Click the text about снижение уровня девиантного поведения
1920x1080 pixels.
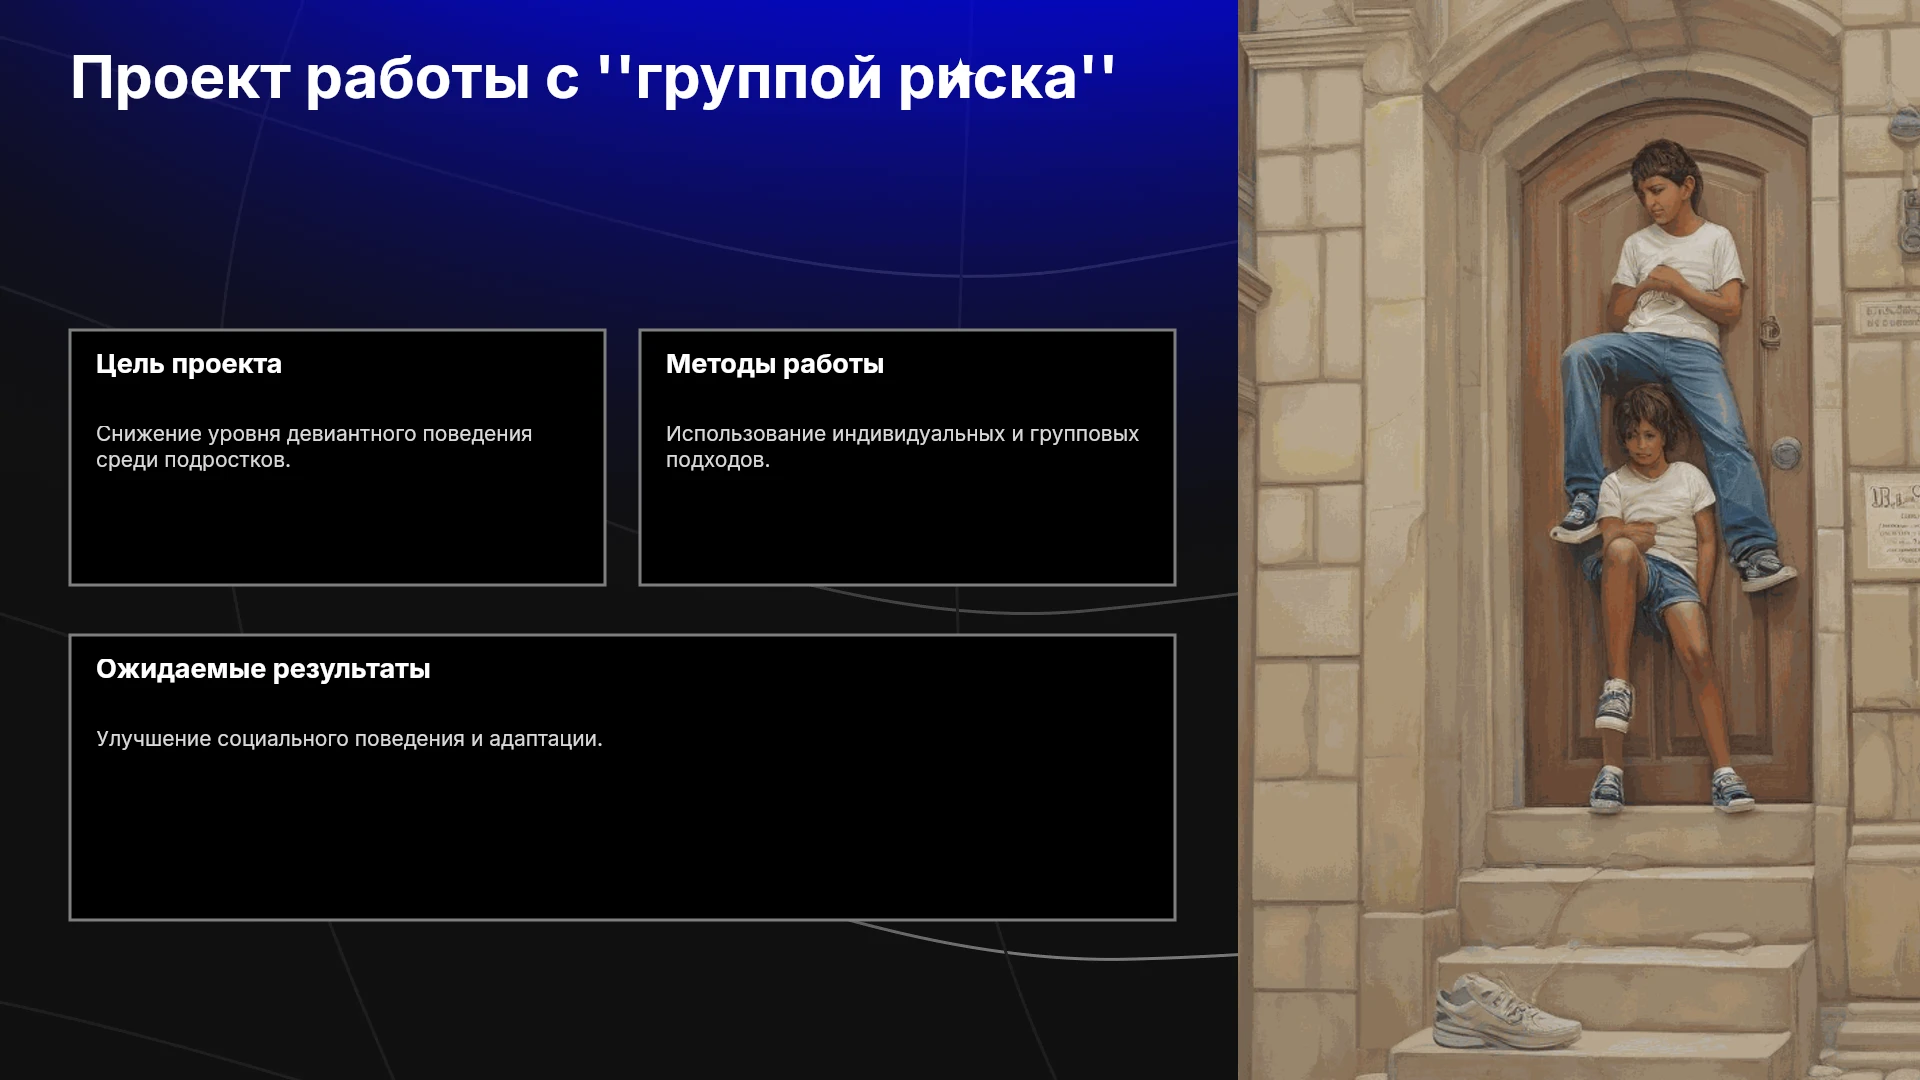(314, 447)
